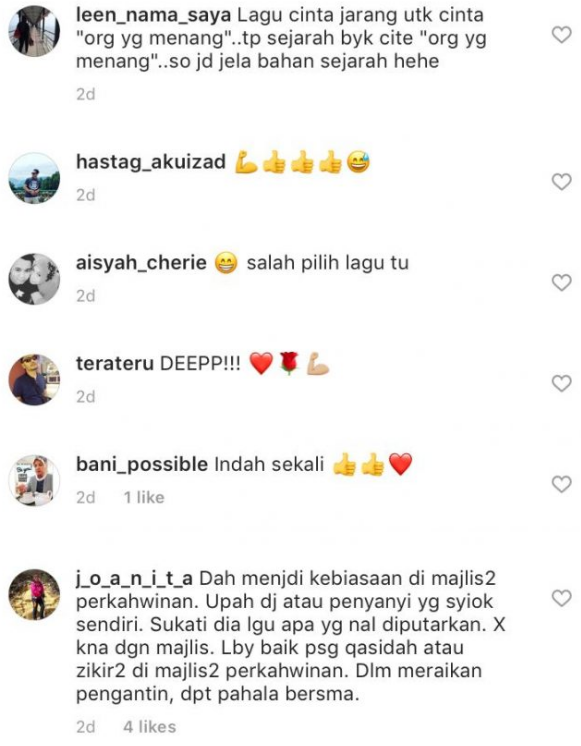581x746 pixels.
Task: View aisyah_cherie's black-and-white profile photo
Action: point(34,279)
